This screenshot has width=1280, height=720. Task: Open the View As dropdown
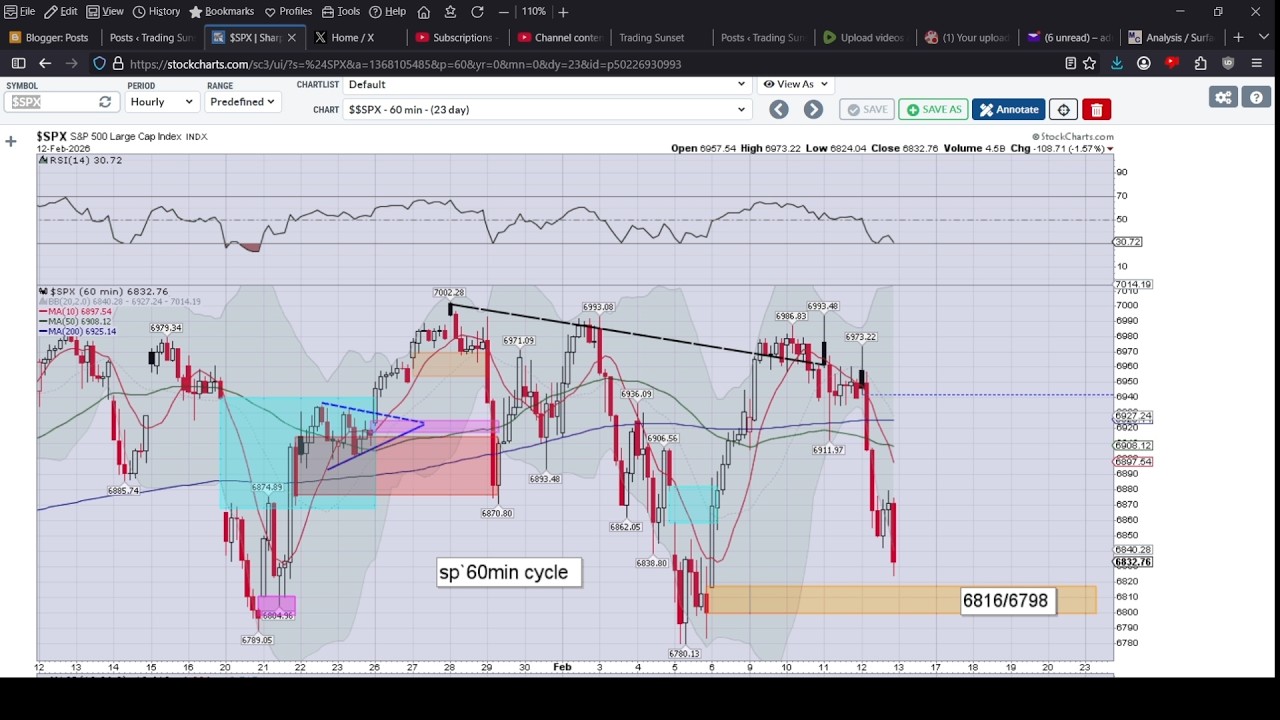(x=795, y=84)
